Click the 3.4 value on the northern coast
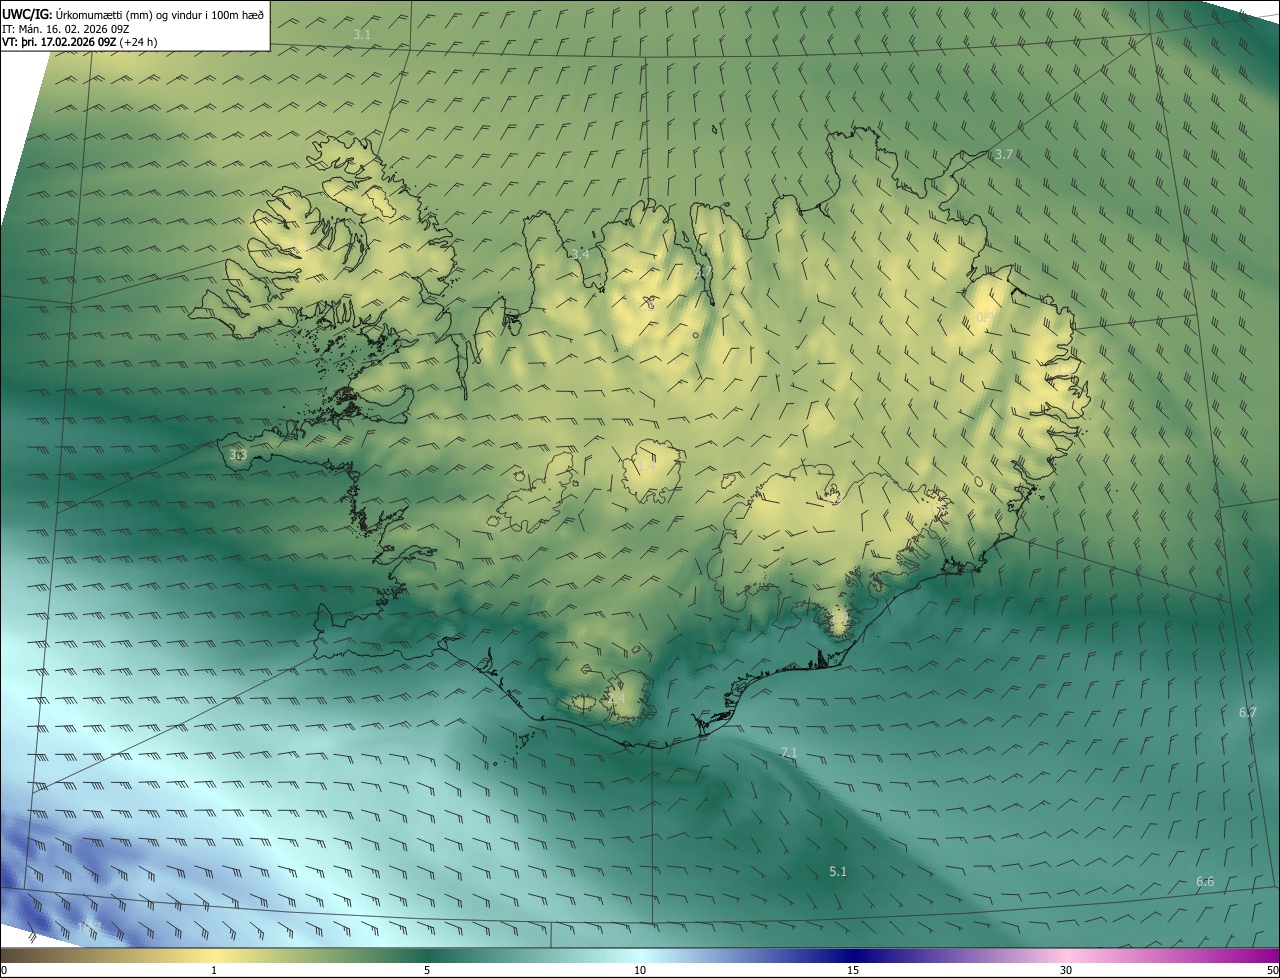Screen dimensions: 1280x978 click(580, 254)
